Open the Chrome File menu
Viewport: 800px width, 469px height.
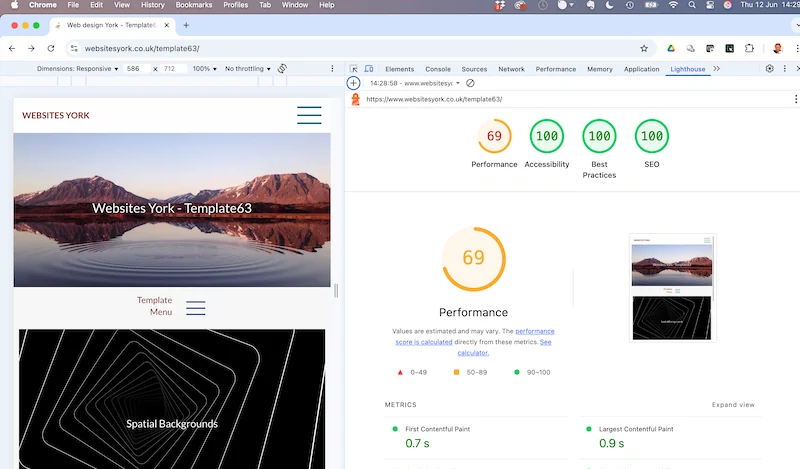(x=73, y=5)
